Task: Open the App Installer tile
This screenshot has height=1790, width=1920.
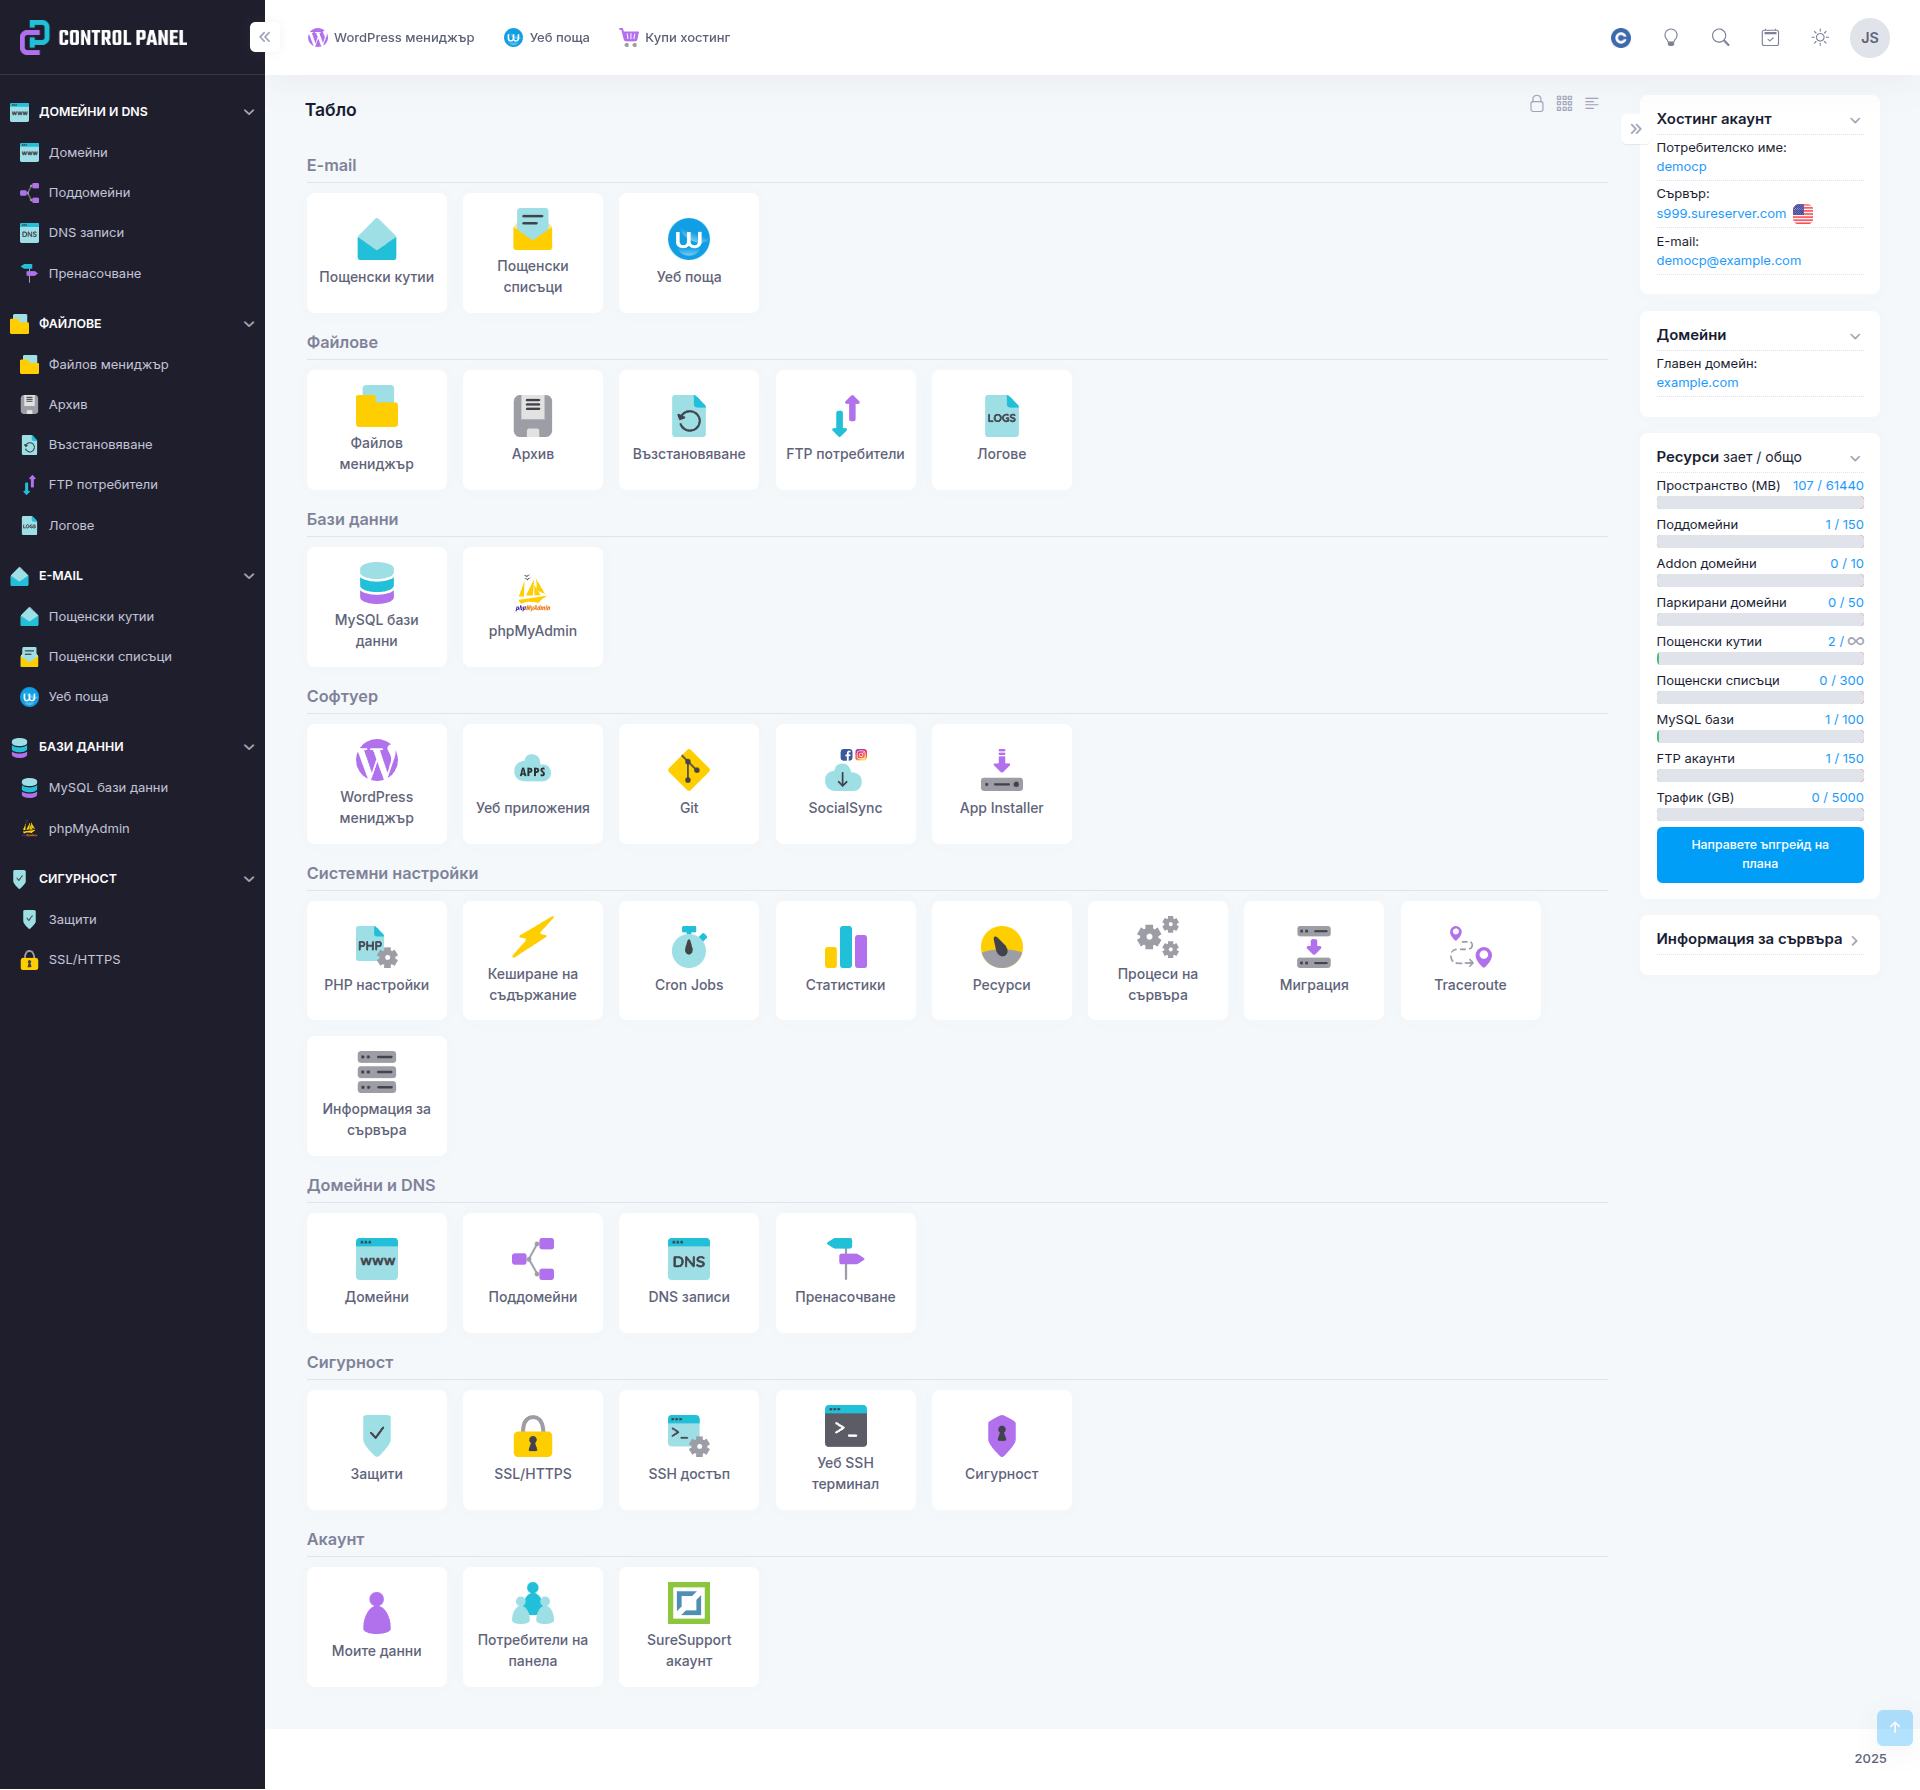Action: point(1001,784)
